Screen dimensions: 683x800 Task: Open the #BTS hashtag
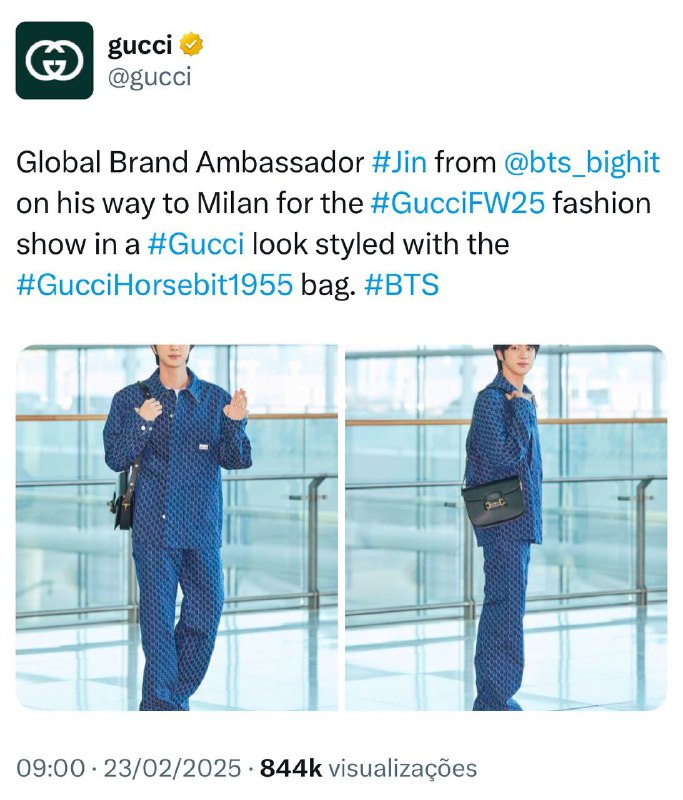point(401,284)
